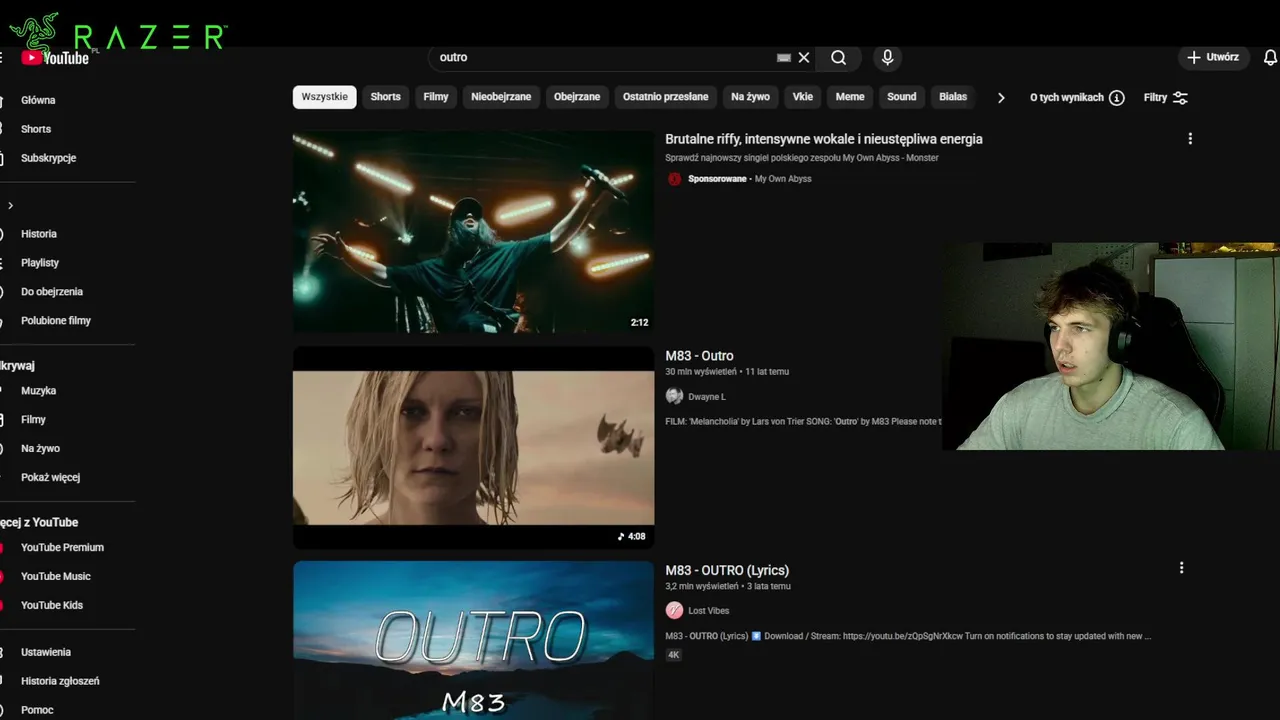The image size is (1280, 720).
Task: Open Historia zgłoszeń in sidebar
Action: click(x=60, y=681)
